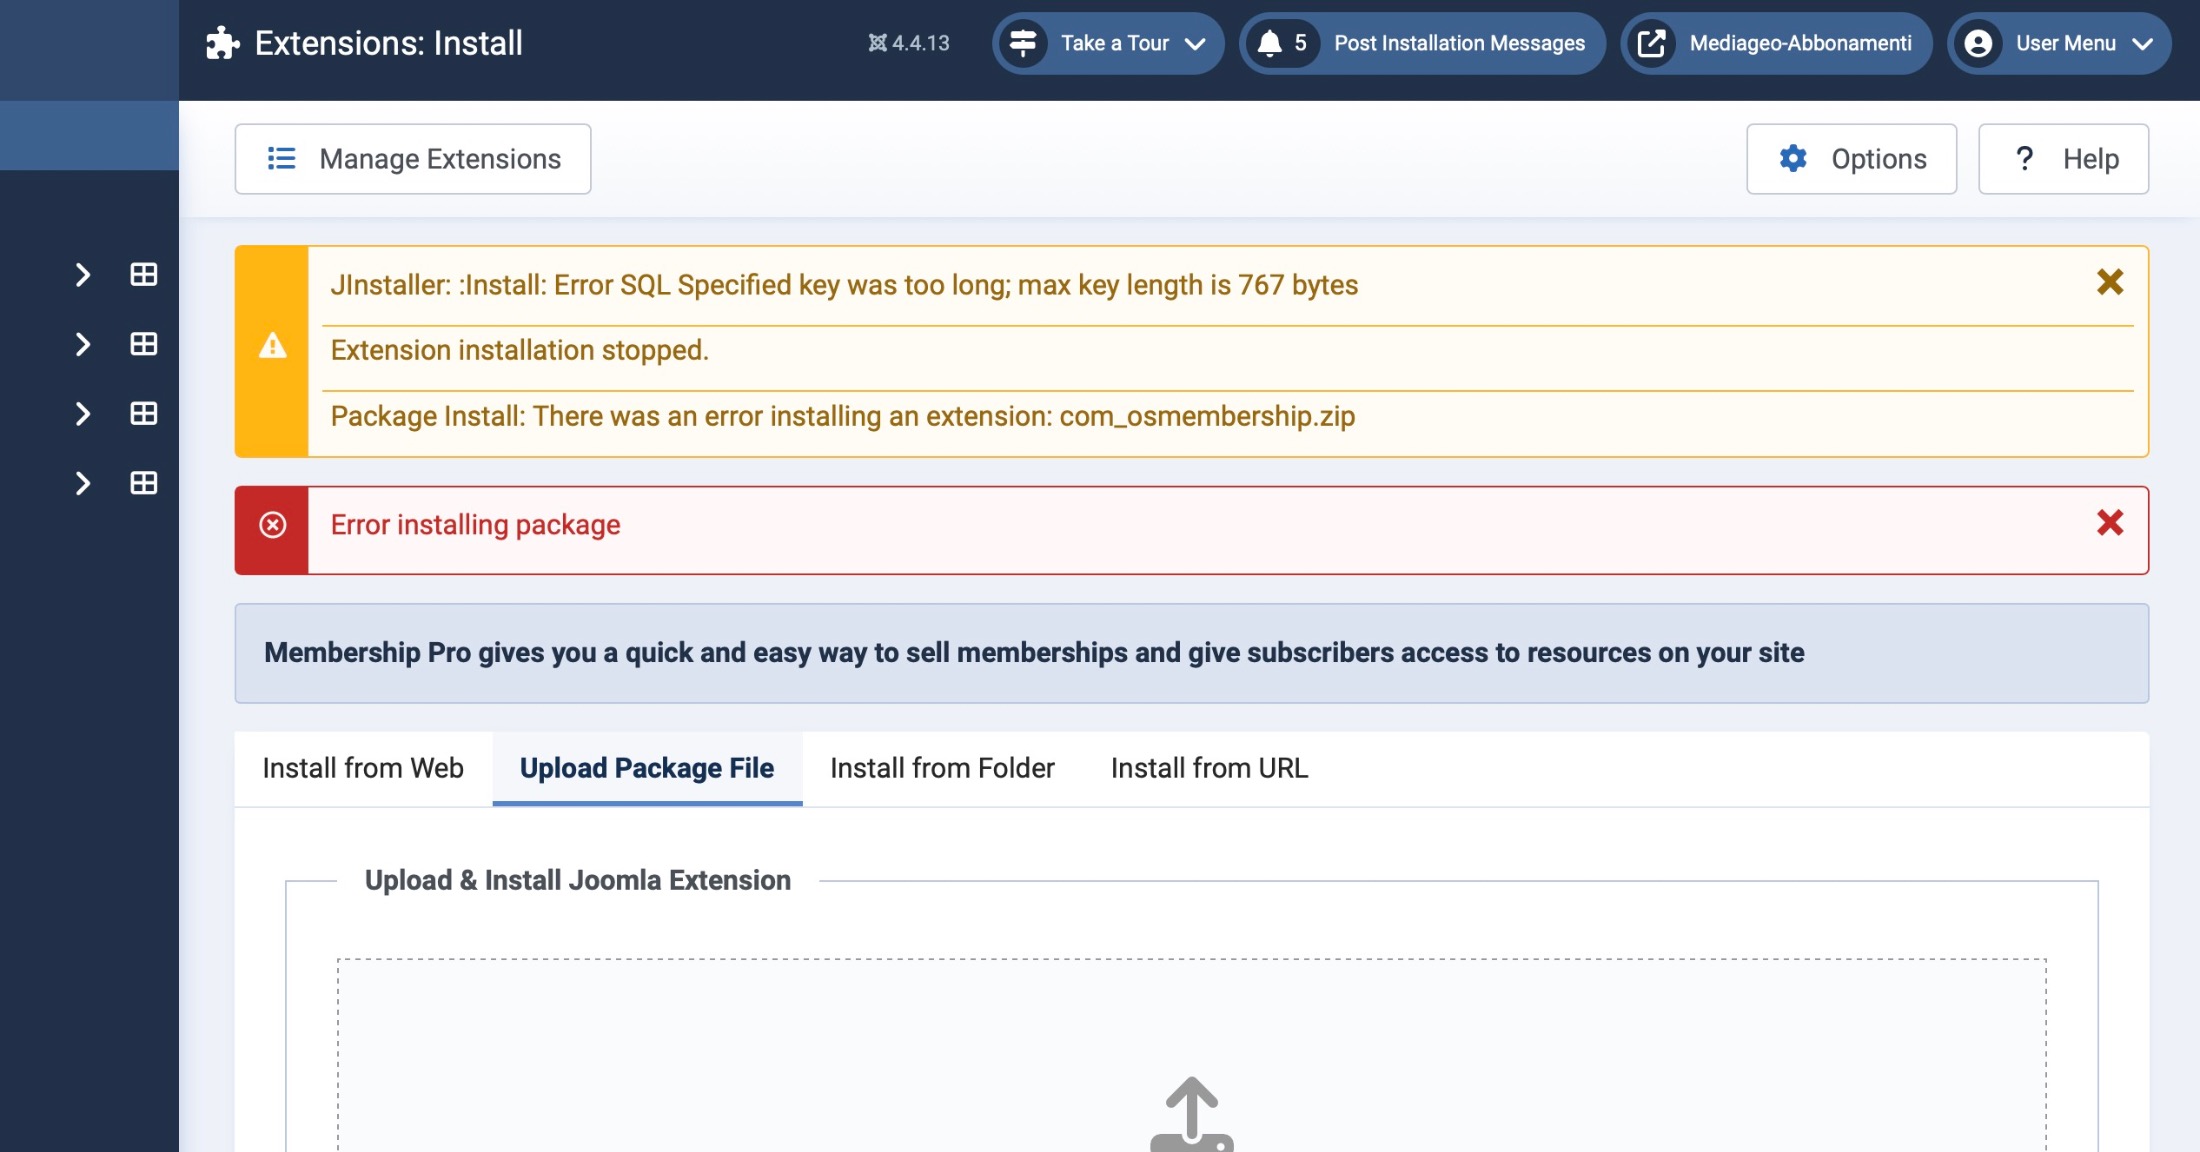This screenshot has width=2200, height=1152.
Task: Click the upload arrow icon in drop zone
Action: (1192, 1113)
